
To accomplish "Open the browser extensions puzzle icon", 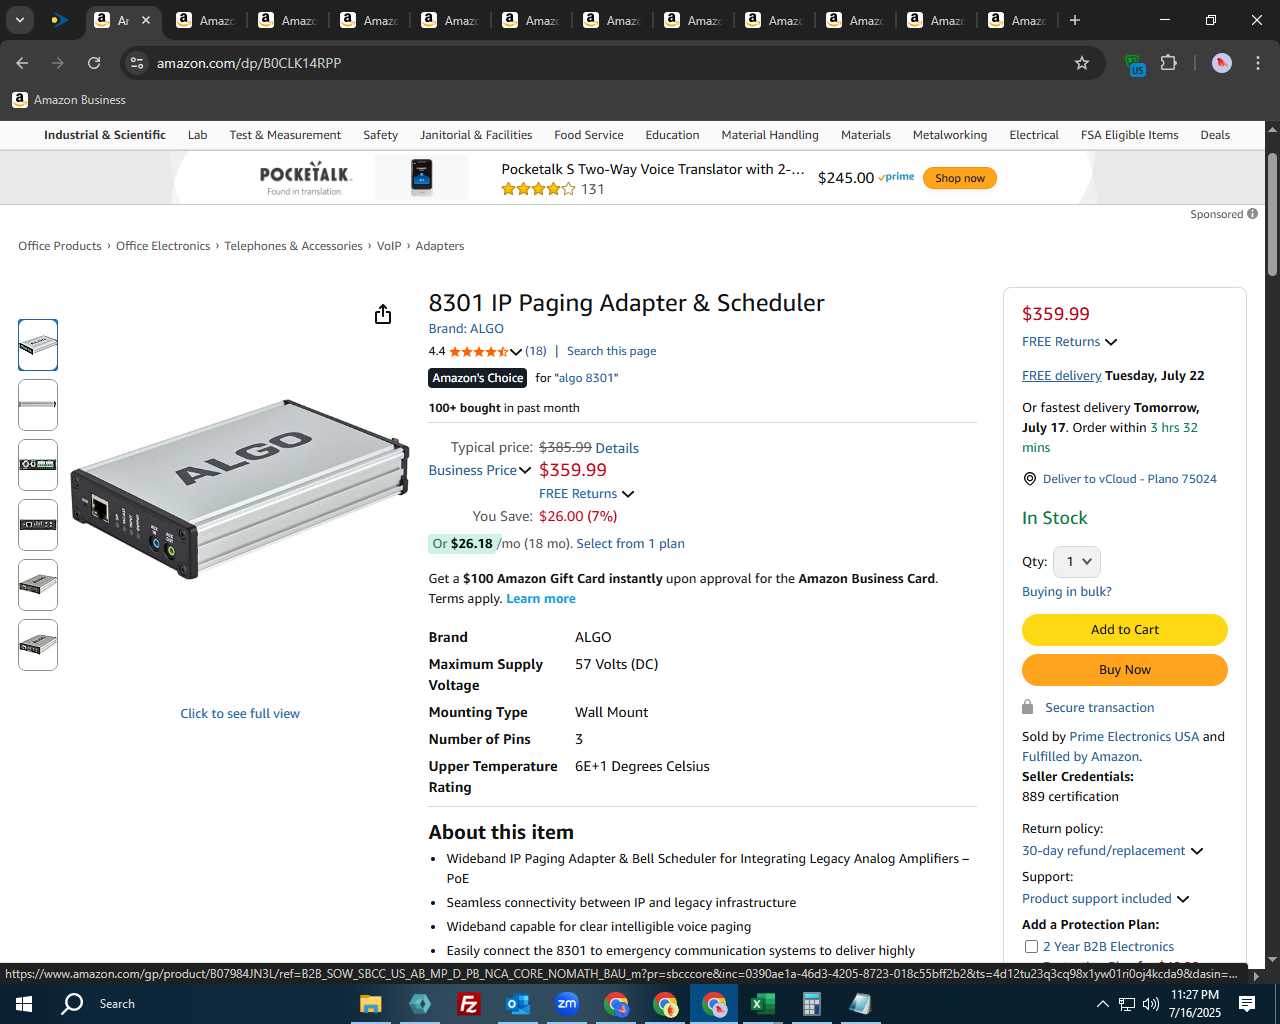I will [x=1168, y=63].
